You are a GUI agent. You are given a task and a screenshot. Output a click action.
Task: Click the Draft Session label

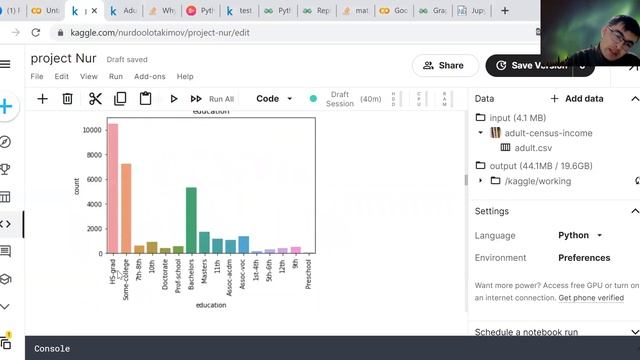tap(340, 99)
